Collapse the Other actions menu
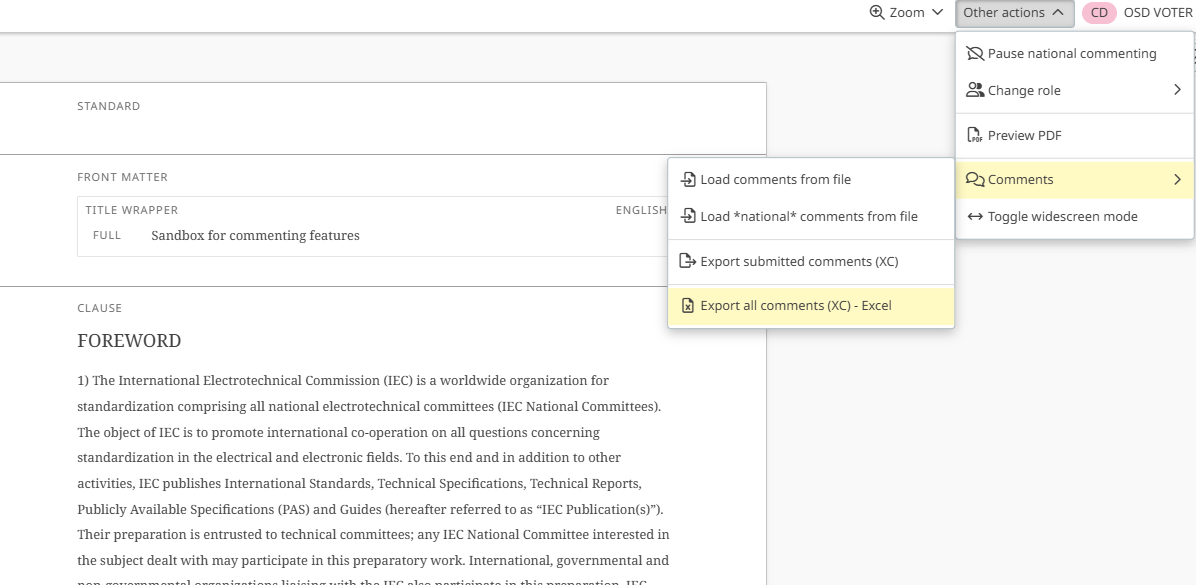This screenshot has width=1196, height=585. click(x=1014, y=13)
